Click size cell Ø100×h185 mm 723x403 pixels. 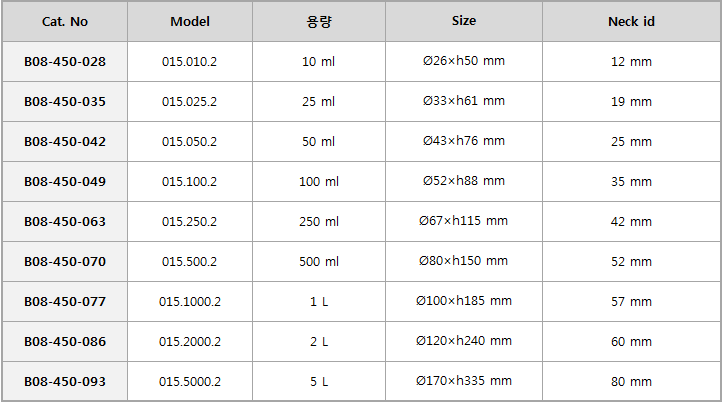pos(464,302)
